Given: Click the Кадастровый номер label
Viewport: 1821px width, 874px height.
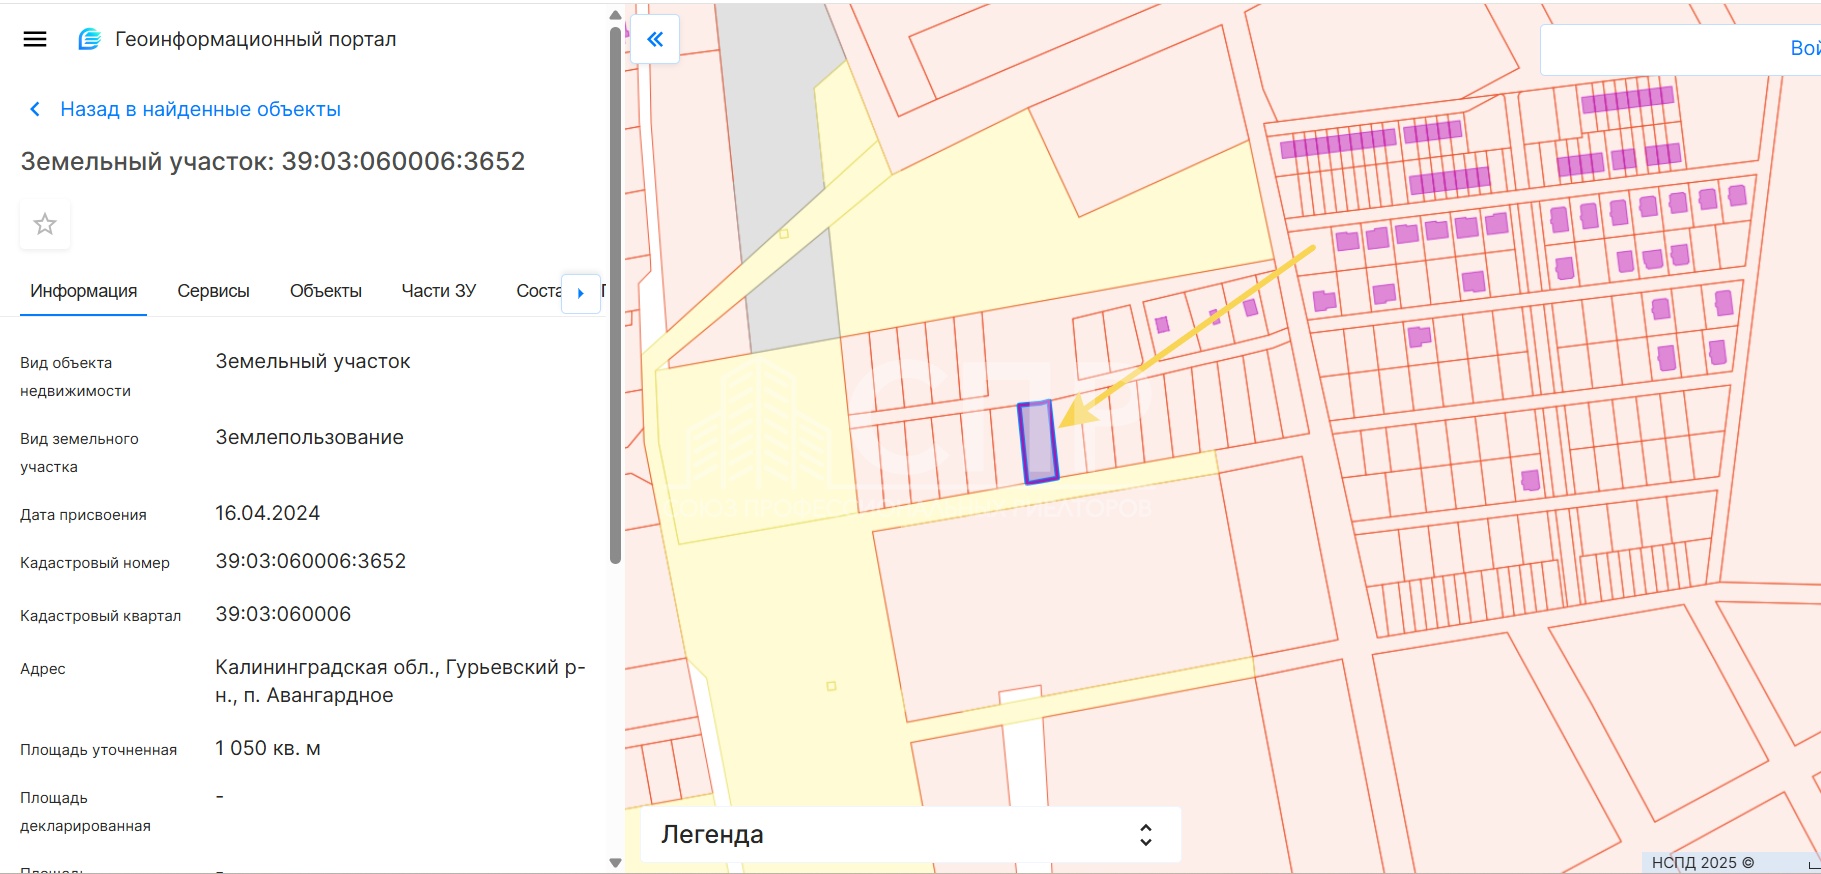Looking at the screenshot, I should click(95, 563).
